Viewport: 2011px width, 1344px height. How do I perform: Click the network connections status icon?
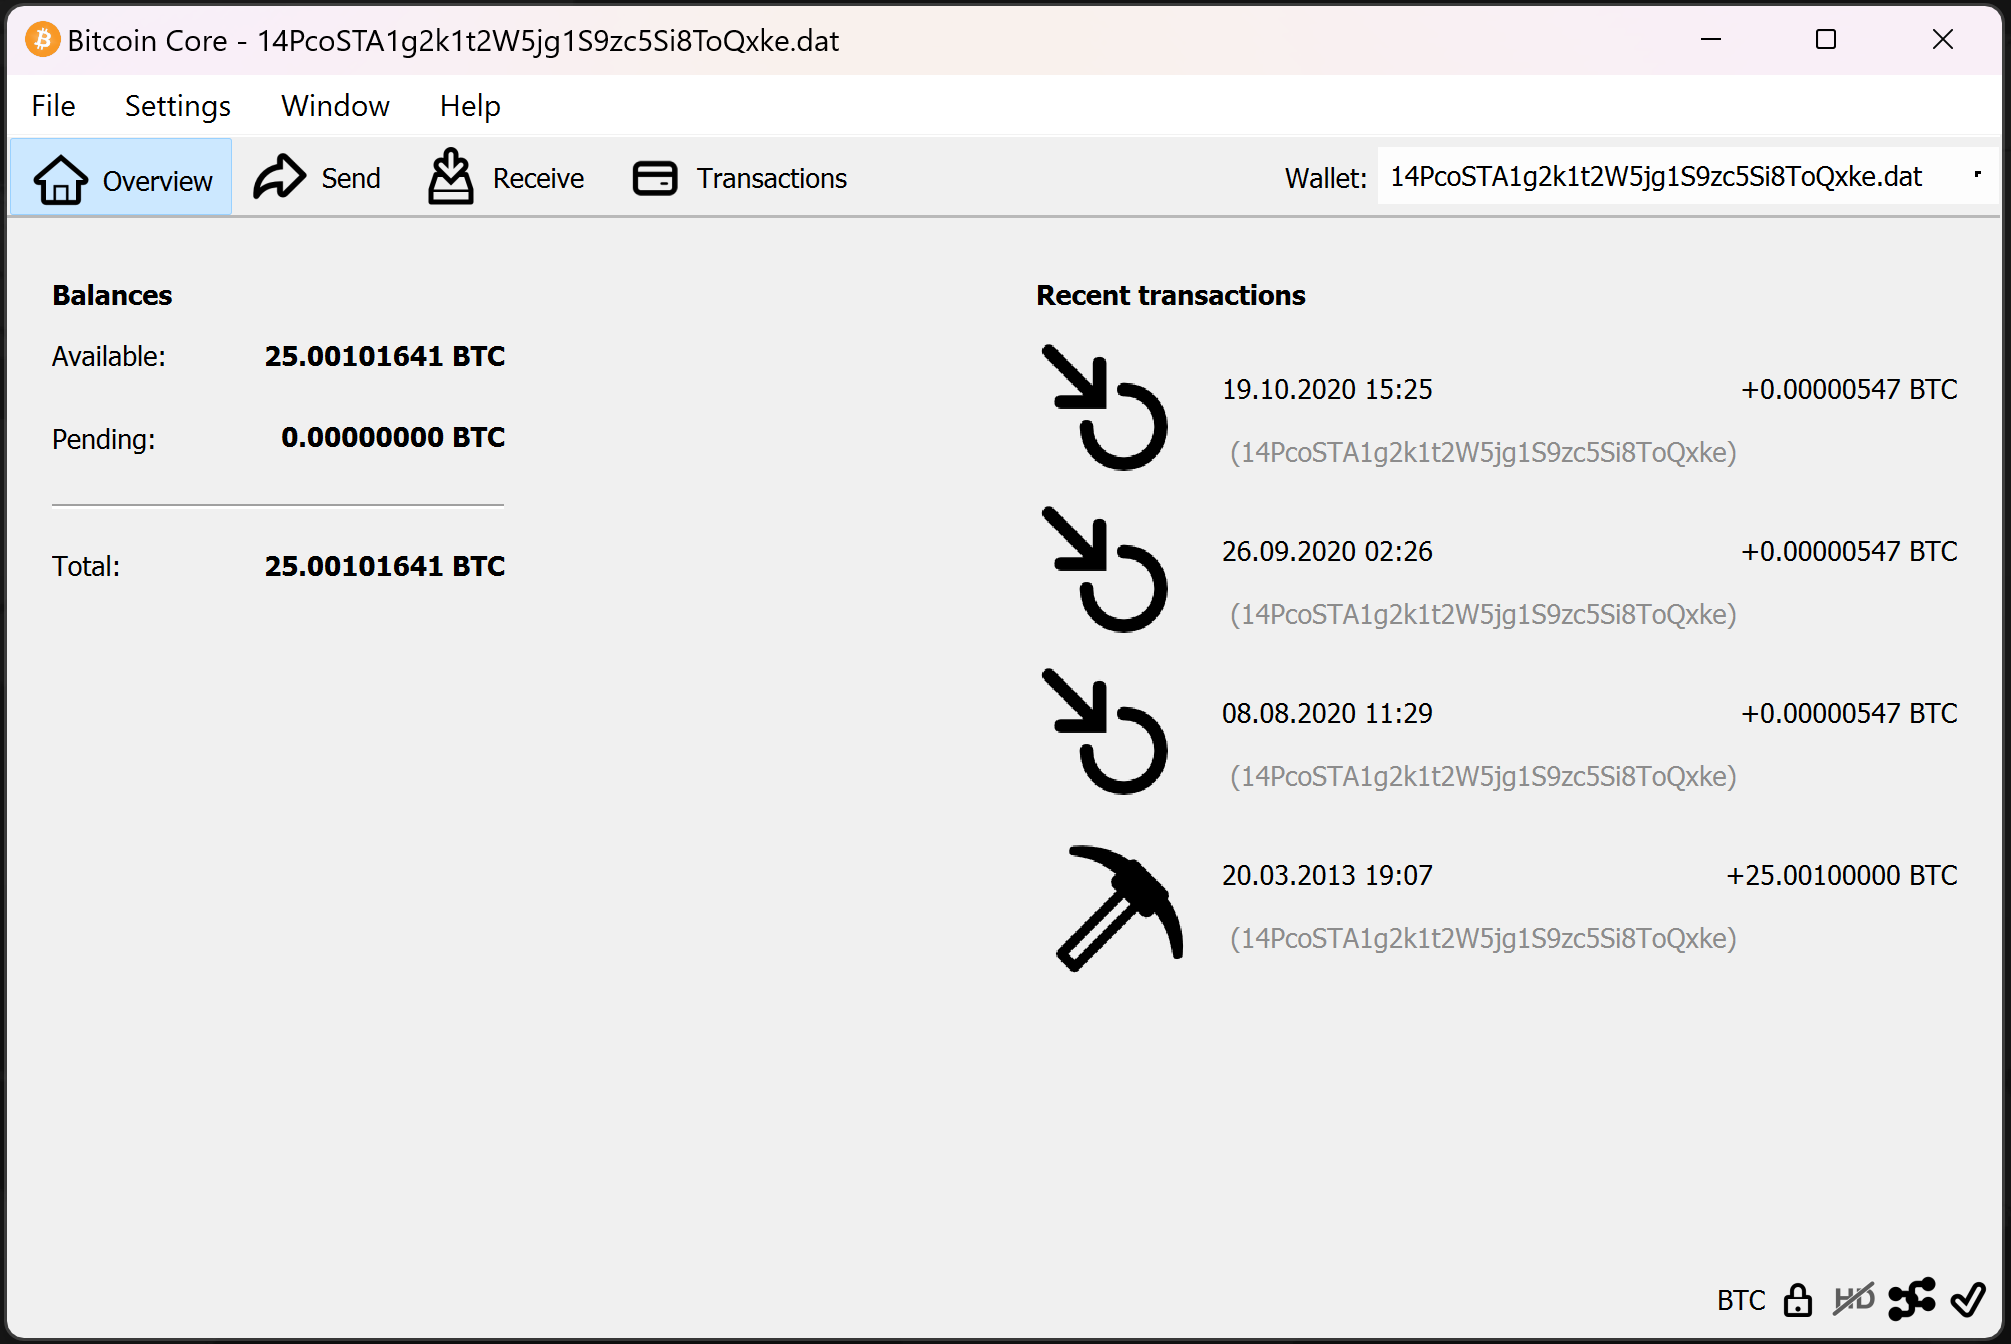1911,1300
